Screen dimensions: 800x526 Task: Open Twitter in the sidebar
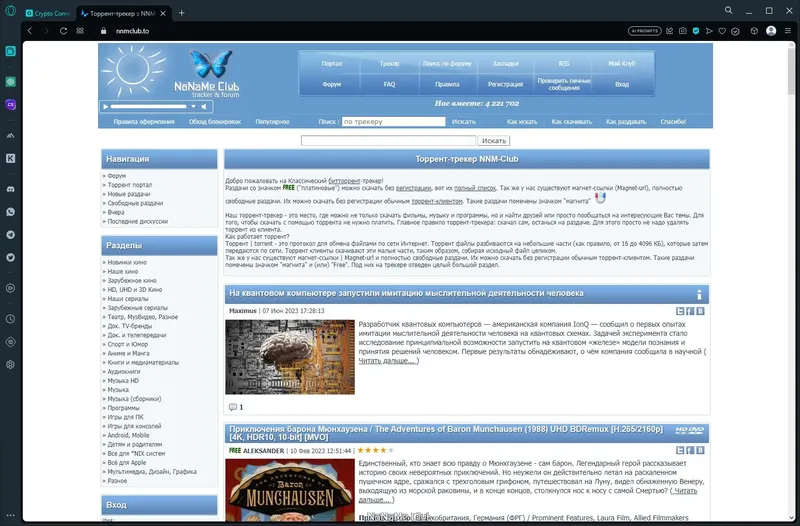[x=10, y=258]
